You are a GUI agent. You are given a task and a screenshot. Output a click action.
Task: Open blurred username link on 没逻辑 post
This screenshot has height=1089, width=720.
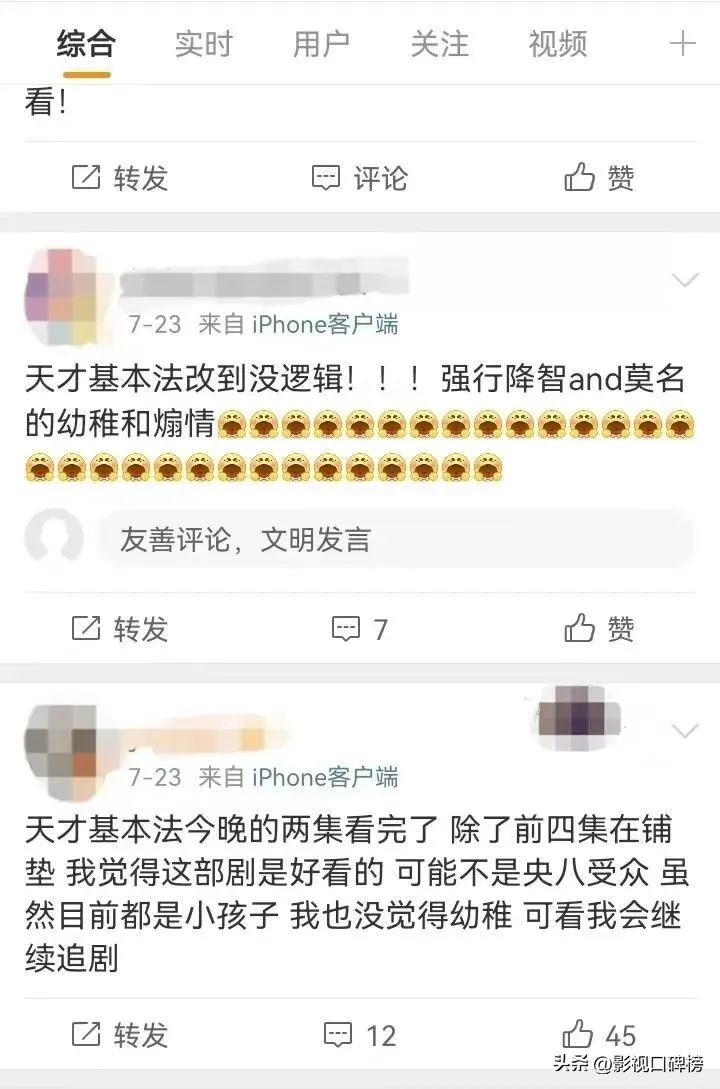pyautogui.click(x=264, y=283)
